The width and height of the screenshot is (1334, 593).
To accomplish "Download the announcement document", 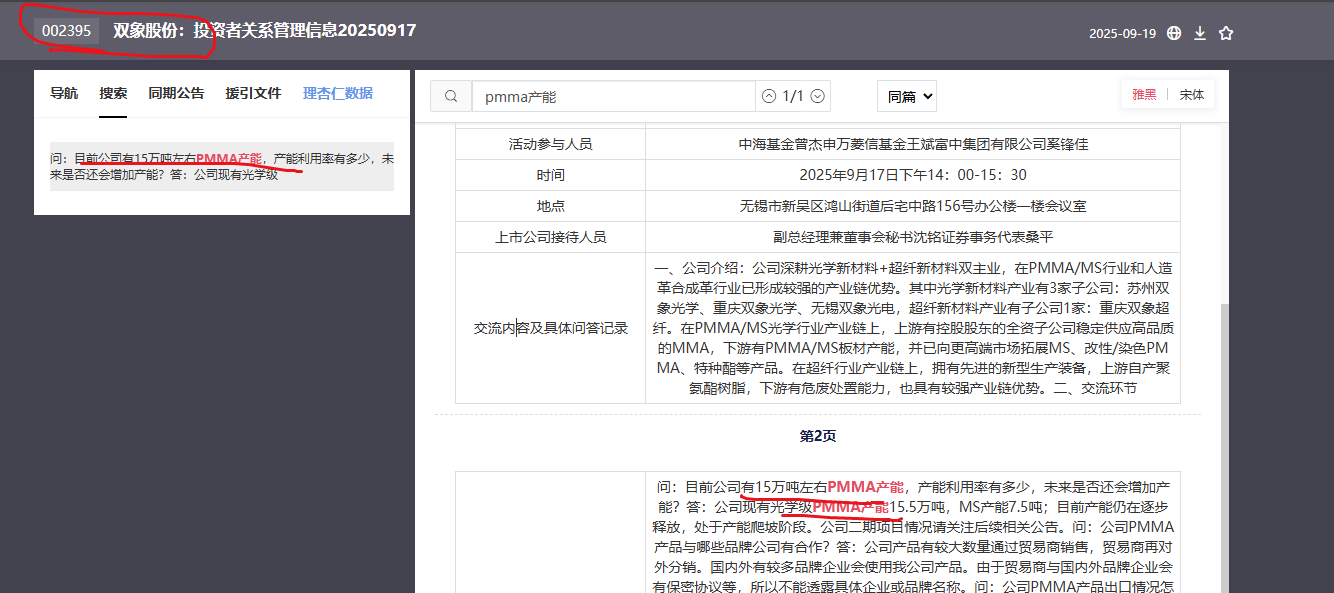I will 1200,33.
